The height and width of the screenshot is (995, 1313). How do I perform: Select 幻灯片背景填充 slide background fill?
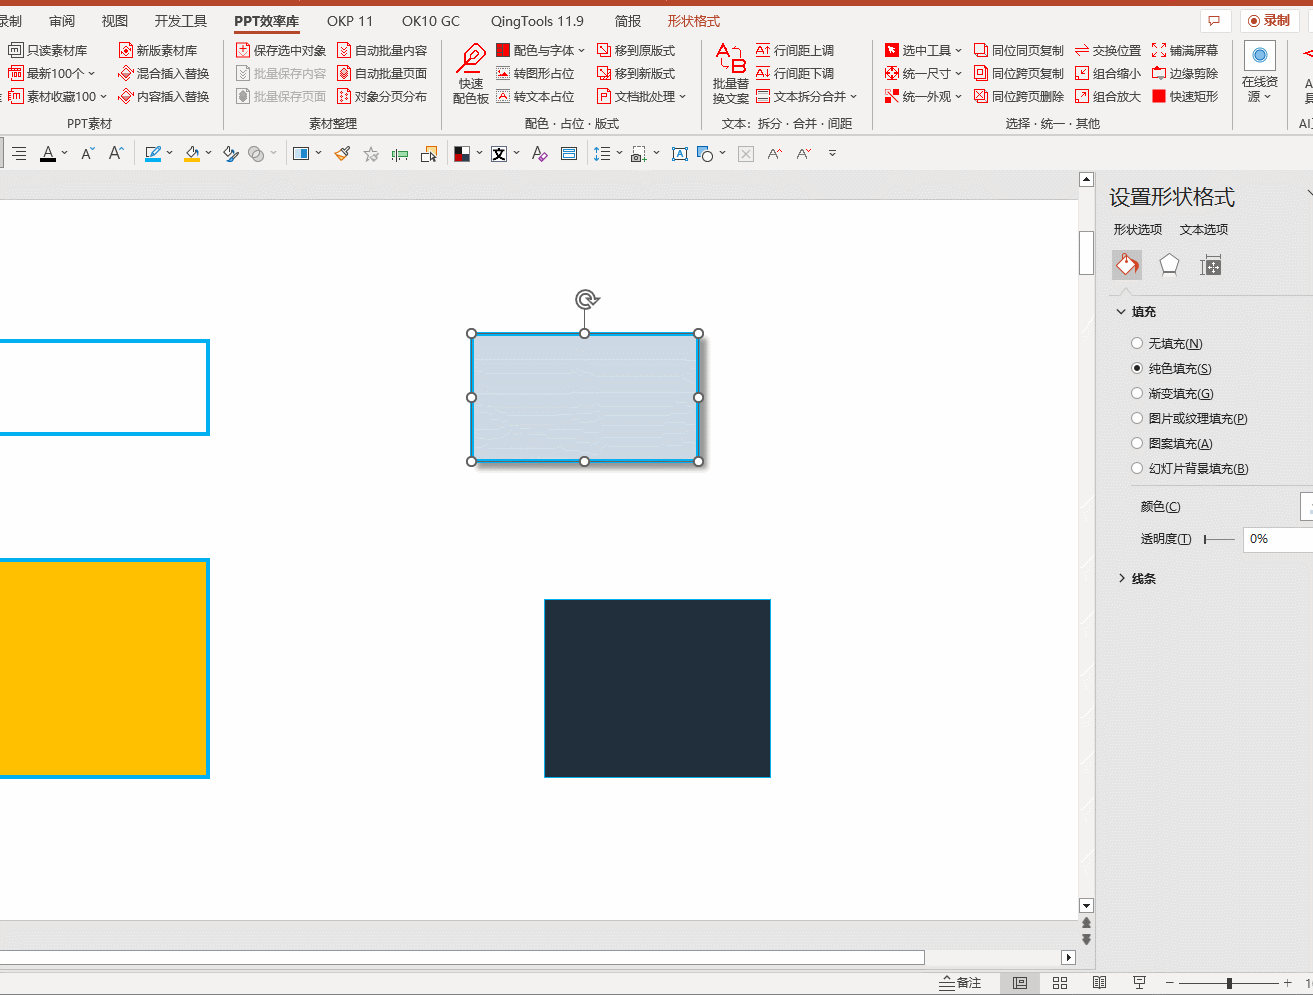[1190, 468]
